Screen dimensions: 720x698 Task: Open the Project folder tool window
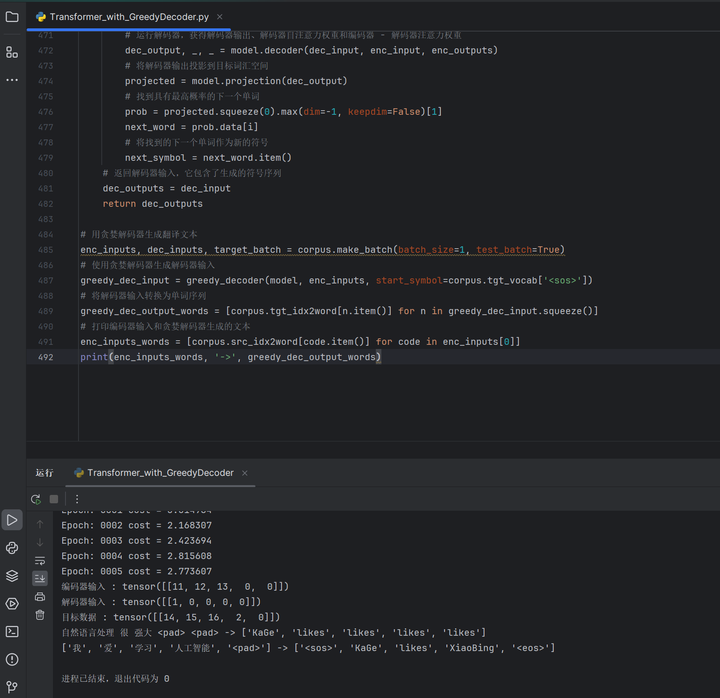click(x=12, y=17)
